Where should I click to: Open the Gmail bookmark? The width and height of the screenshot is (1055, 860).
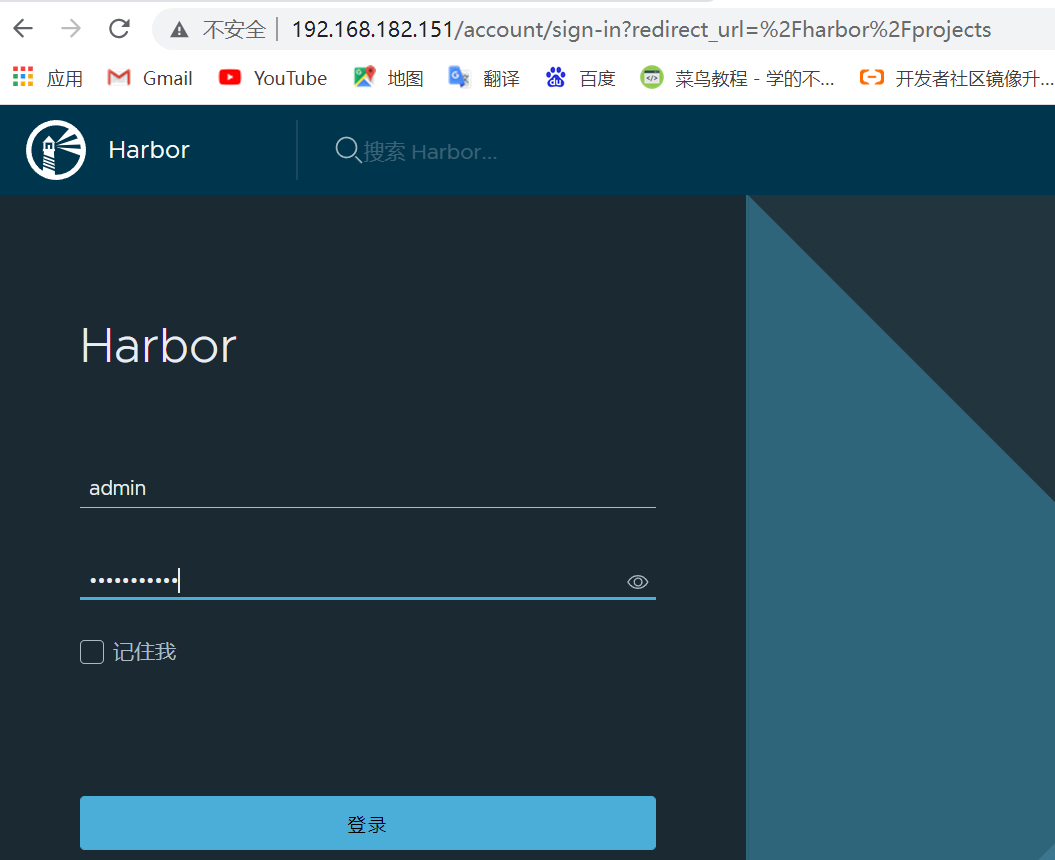pos(149,78)
